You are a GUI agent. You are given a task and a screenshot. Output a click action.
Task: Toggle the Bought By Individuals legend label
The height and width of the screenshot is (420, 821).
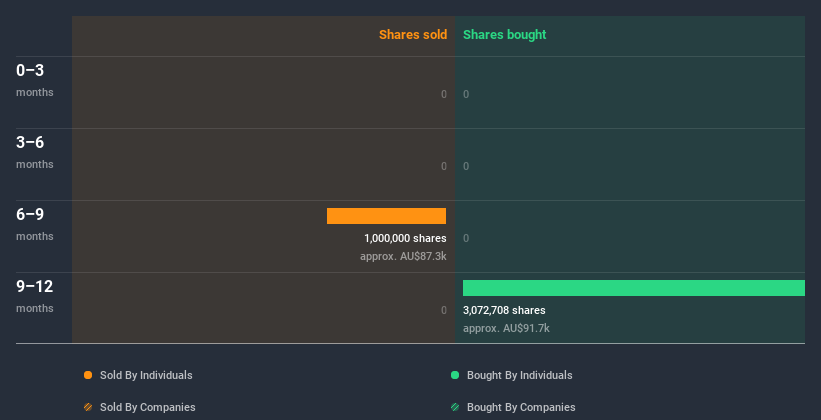coord(519,375)
